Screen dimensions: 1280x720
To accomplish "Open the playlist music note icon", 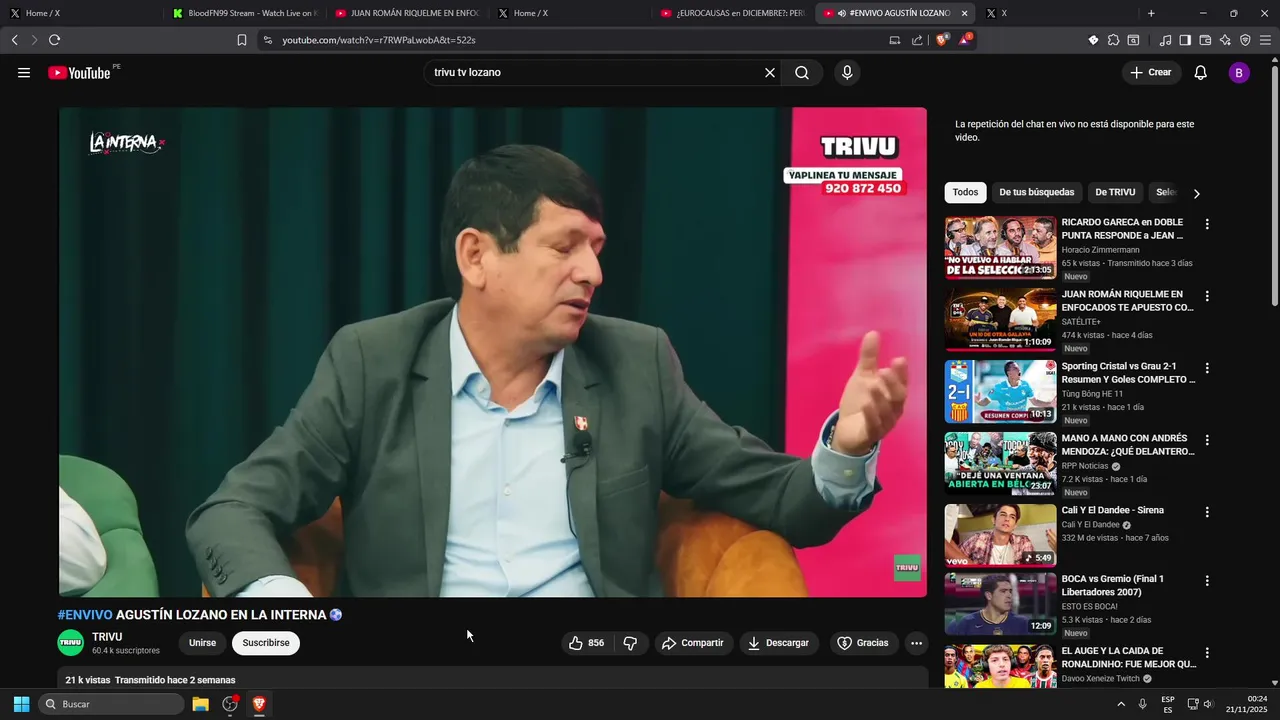I will point(1165,40).
